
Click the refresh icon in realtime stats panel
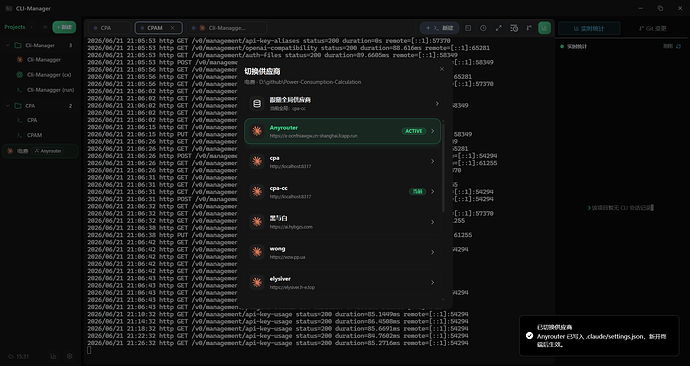(678, 46)
